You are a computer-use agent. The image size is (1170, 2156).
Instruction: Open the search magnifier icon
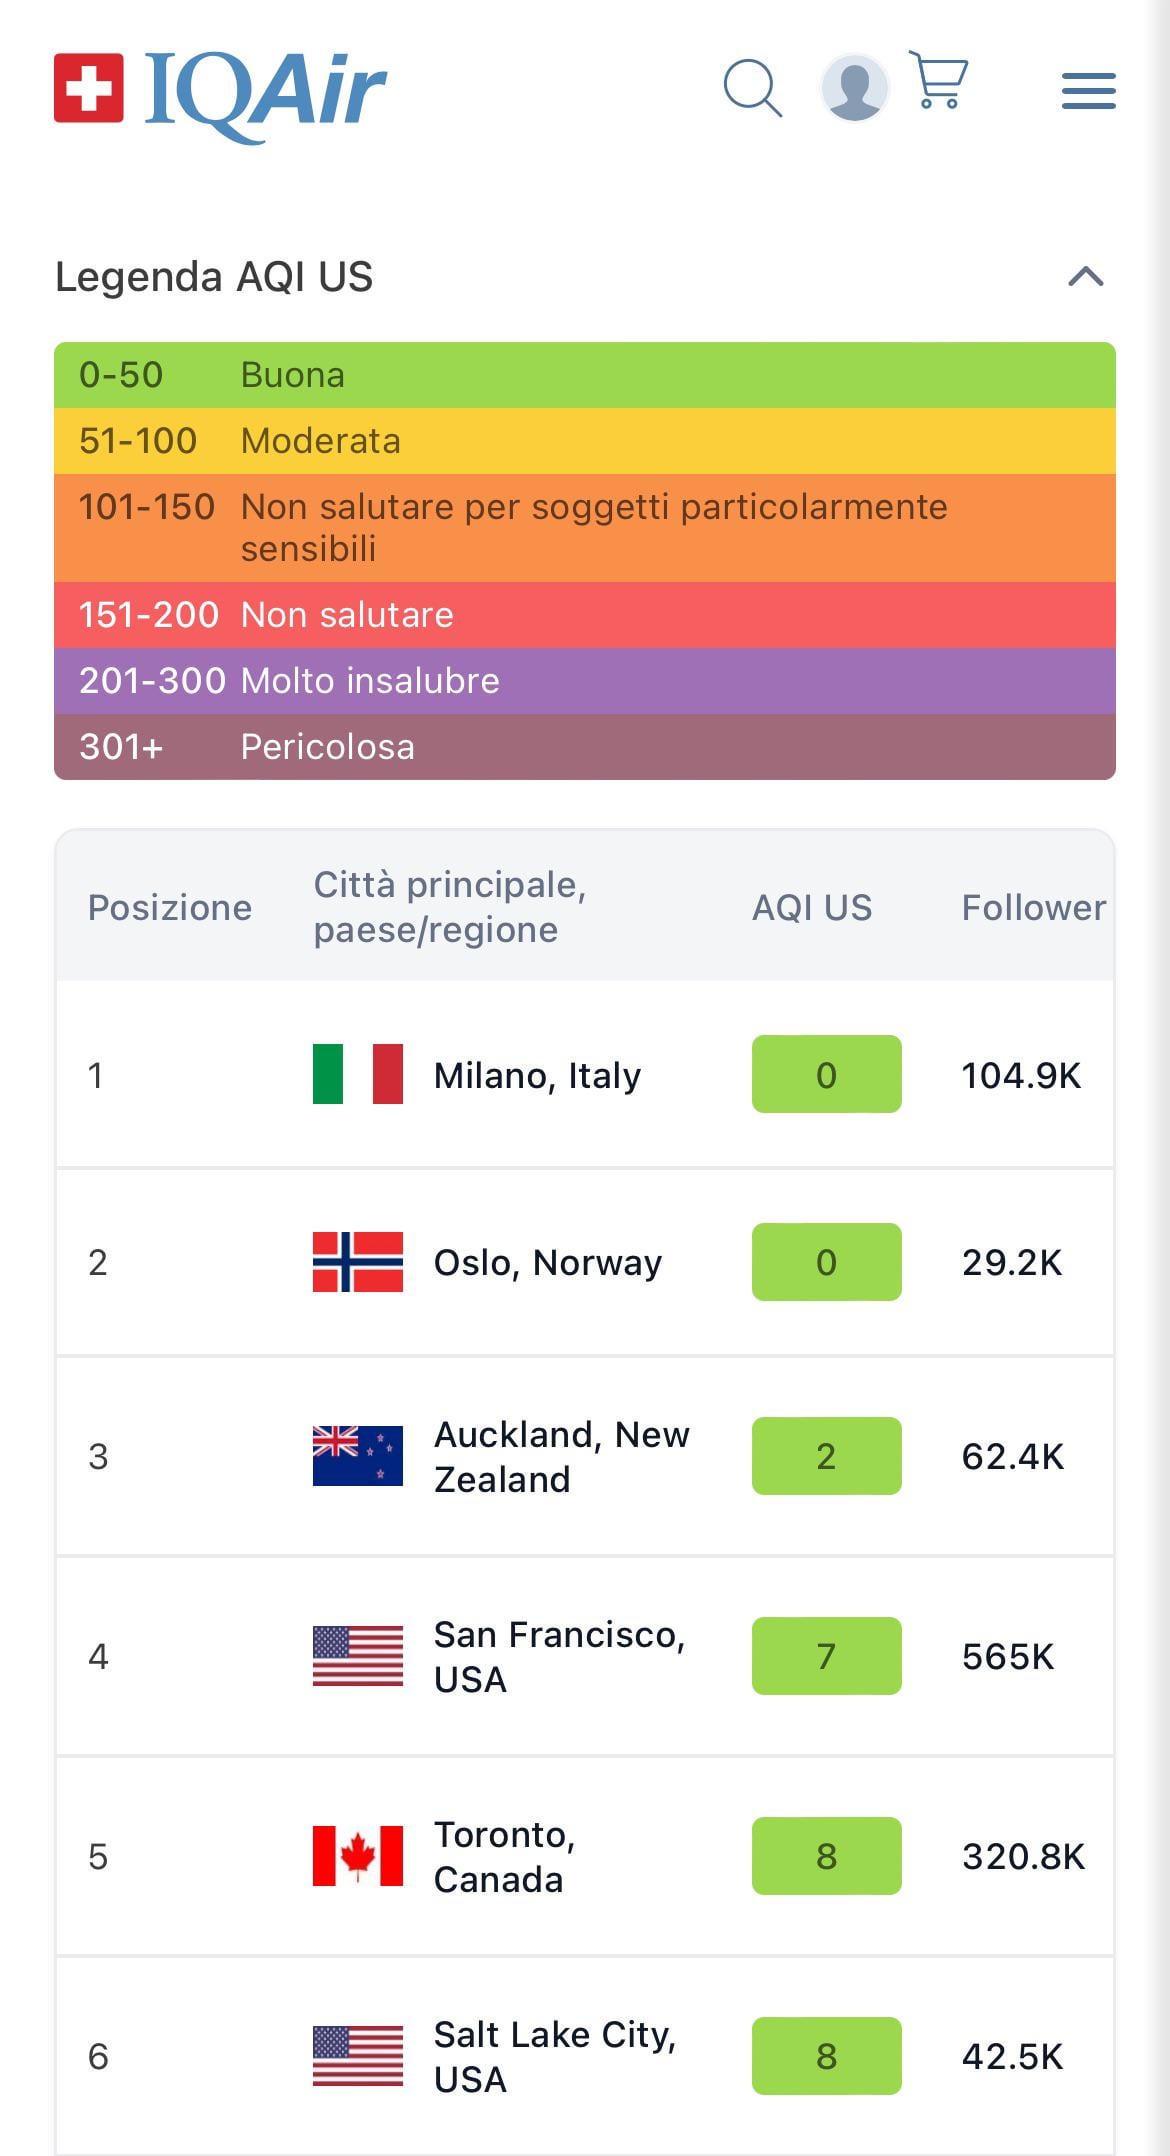coord(752,88)
